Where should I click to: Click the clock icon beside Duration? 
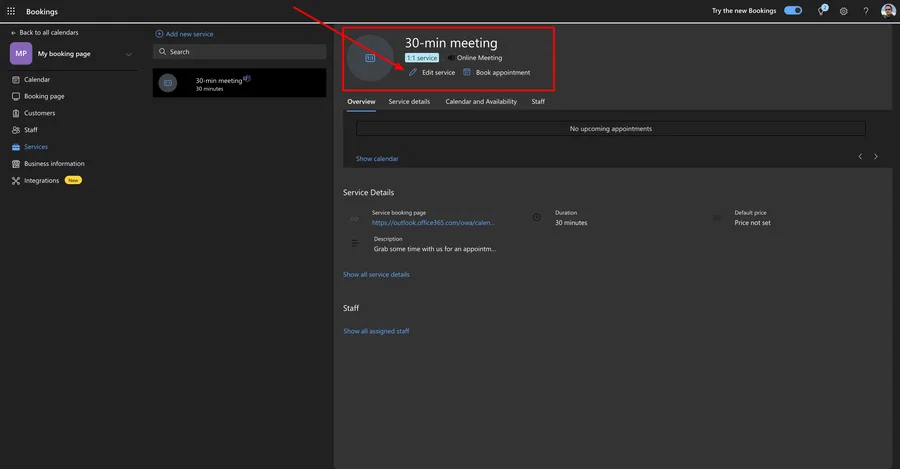click(x=536, y=217)
